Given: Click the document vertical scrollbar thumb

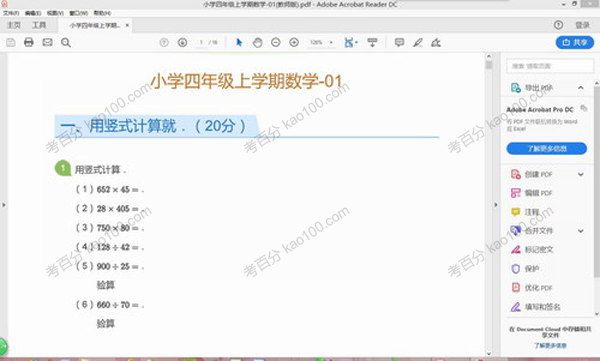Looking at the screenshot, I should click(x=489, y=65).
